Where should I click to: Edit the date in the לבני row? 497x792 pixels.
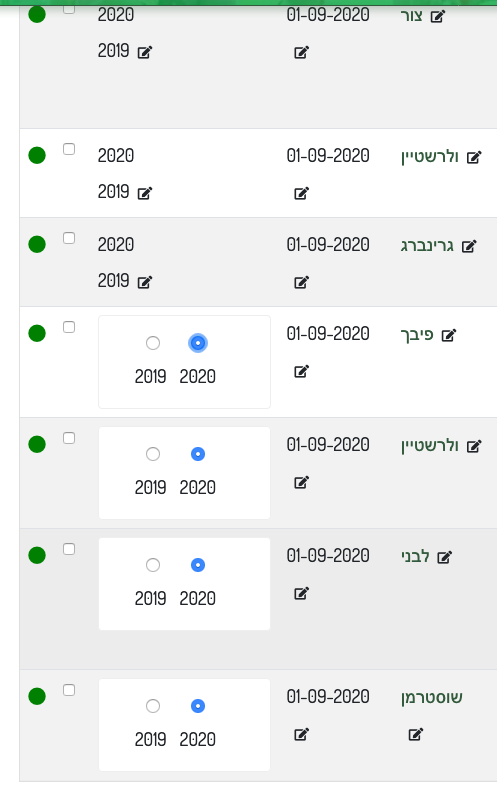pyautogui.click(x=301, y=593)
